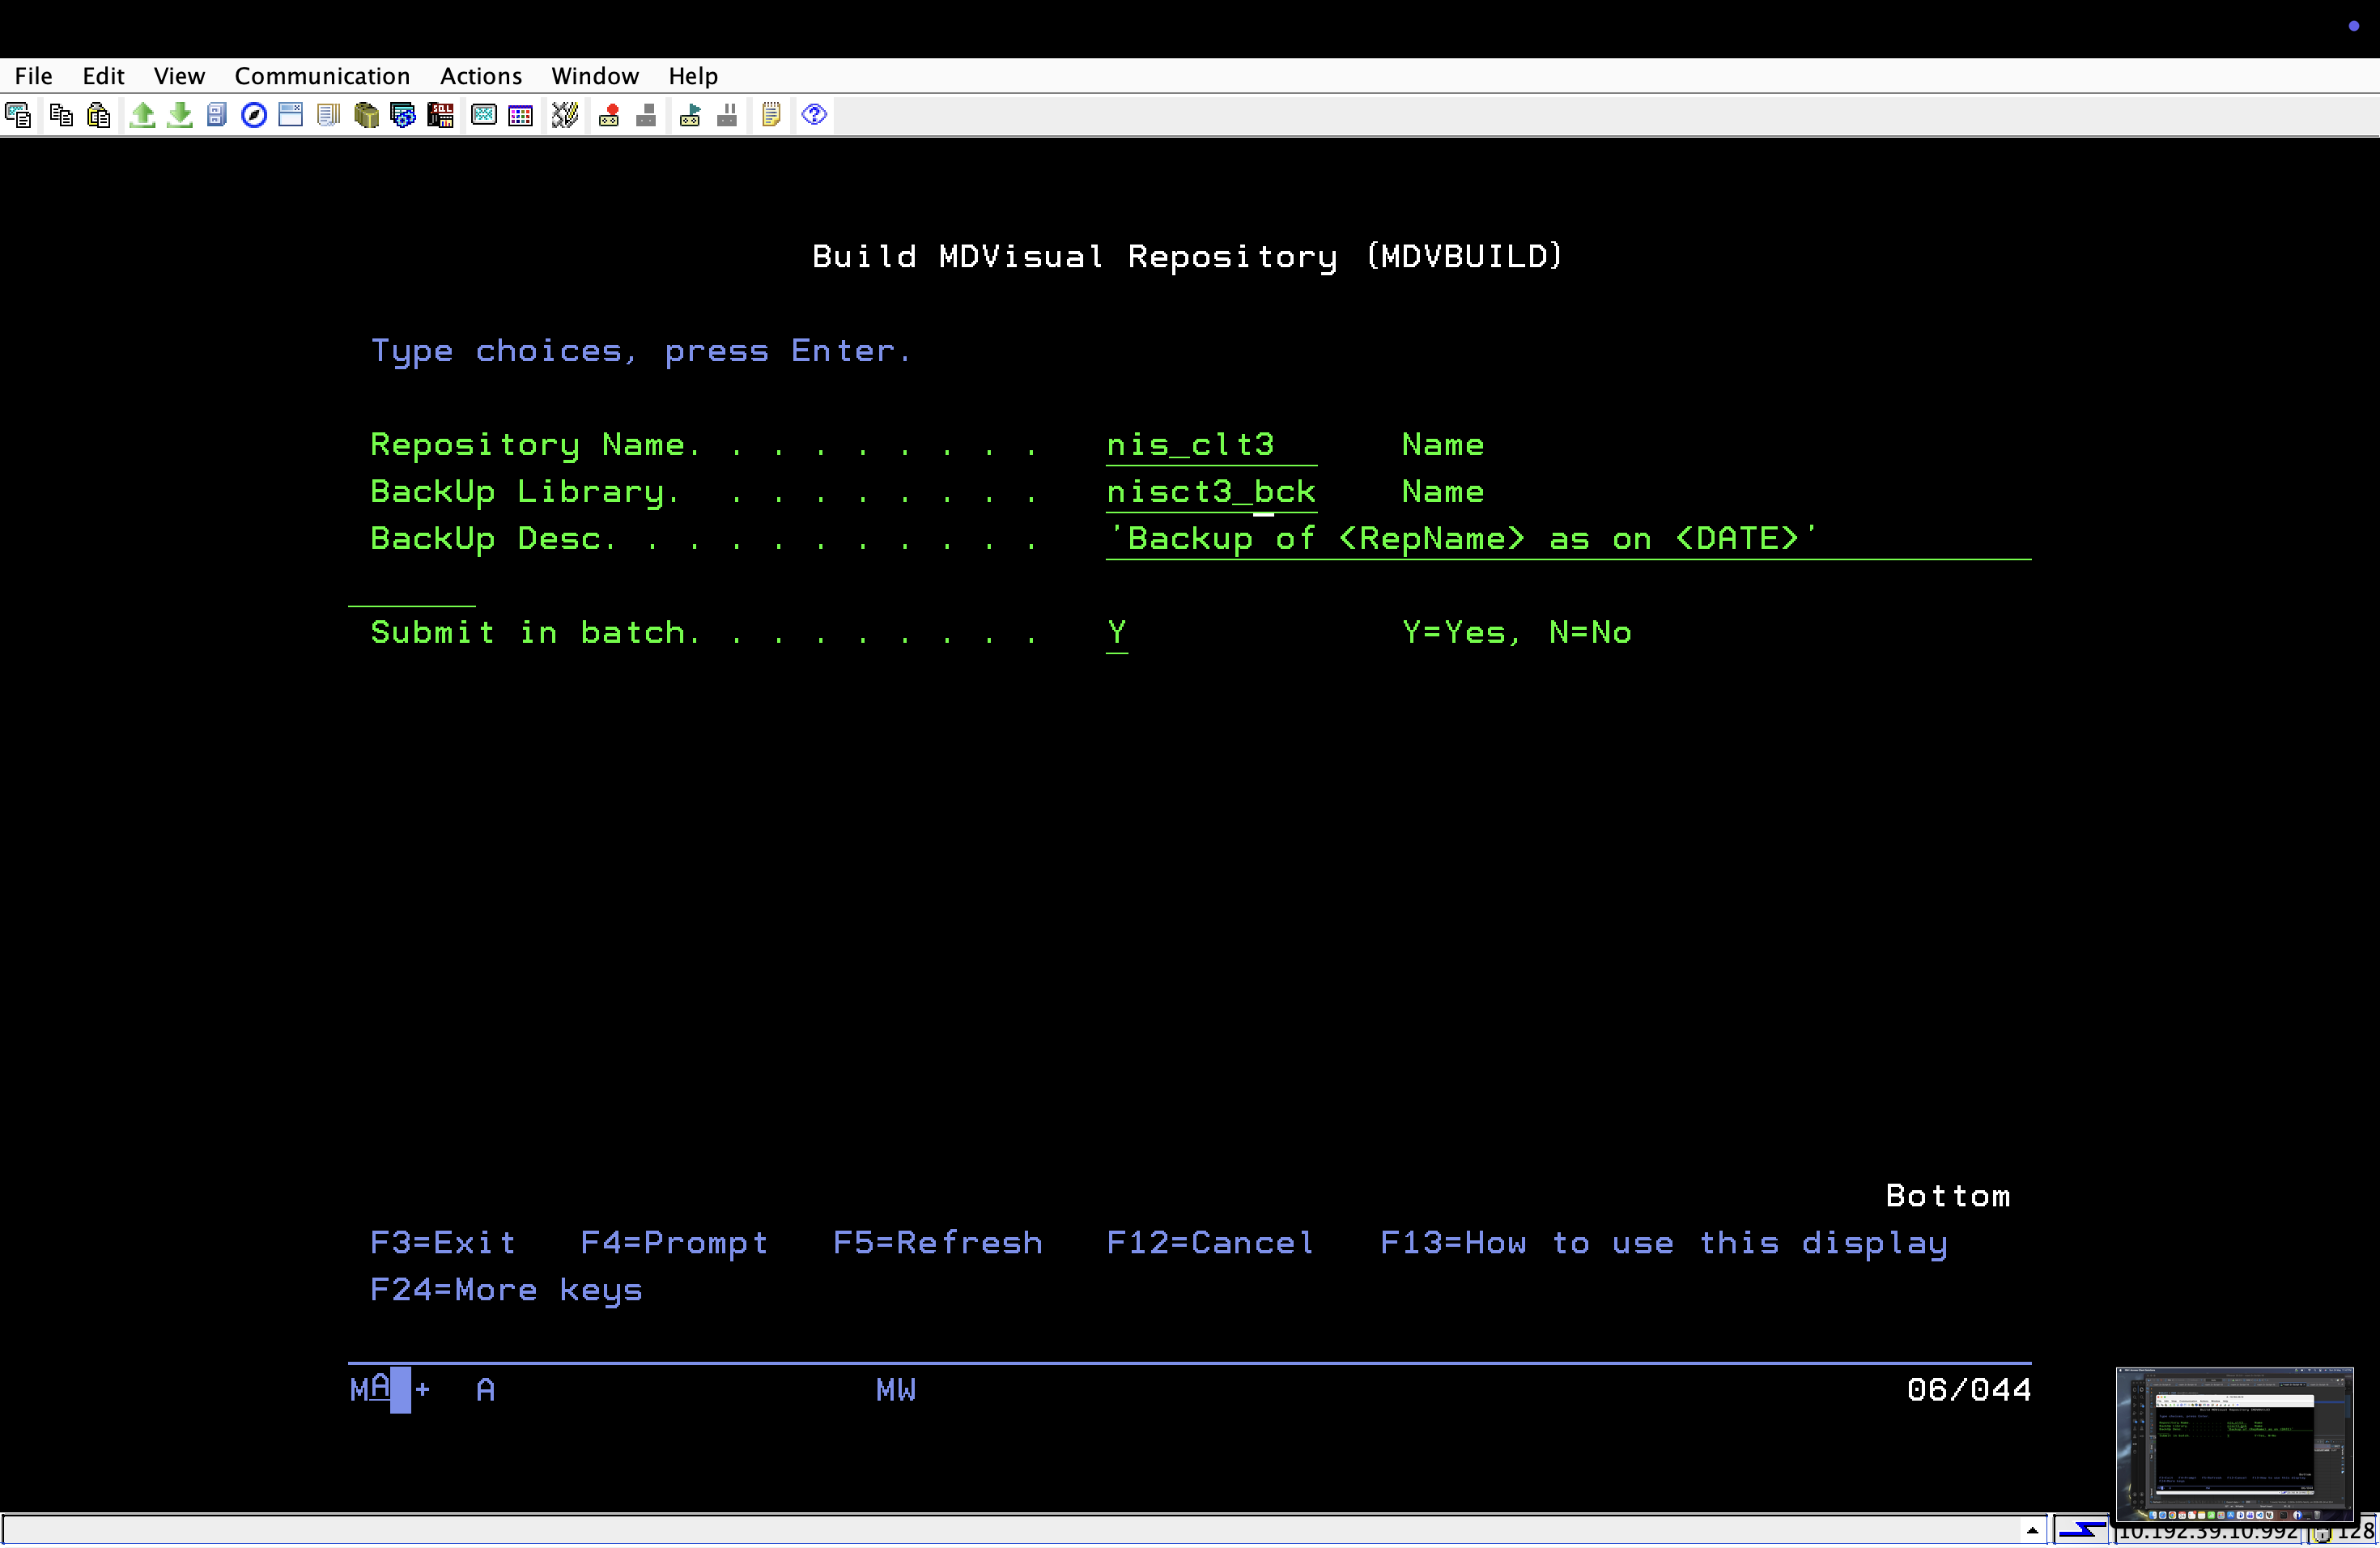Image resolution: width=2380 pixels, height=1548 pixels.
Task: Click the olive box toolbar icon
Action: (x=366, y=115)
